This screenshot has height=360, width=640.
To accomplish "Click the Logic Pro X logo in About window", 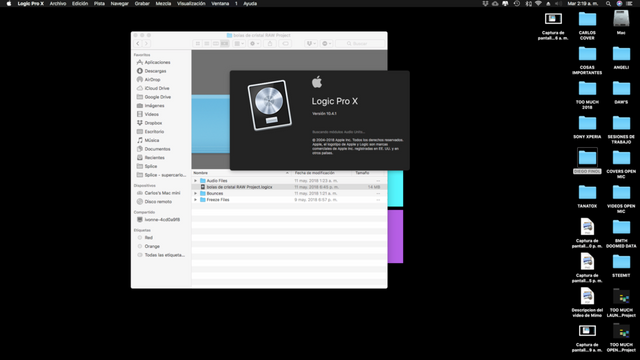I will coord(269,104).
